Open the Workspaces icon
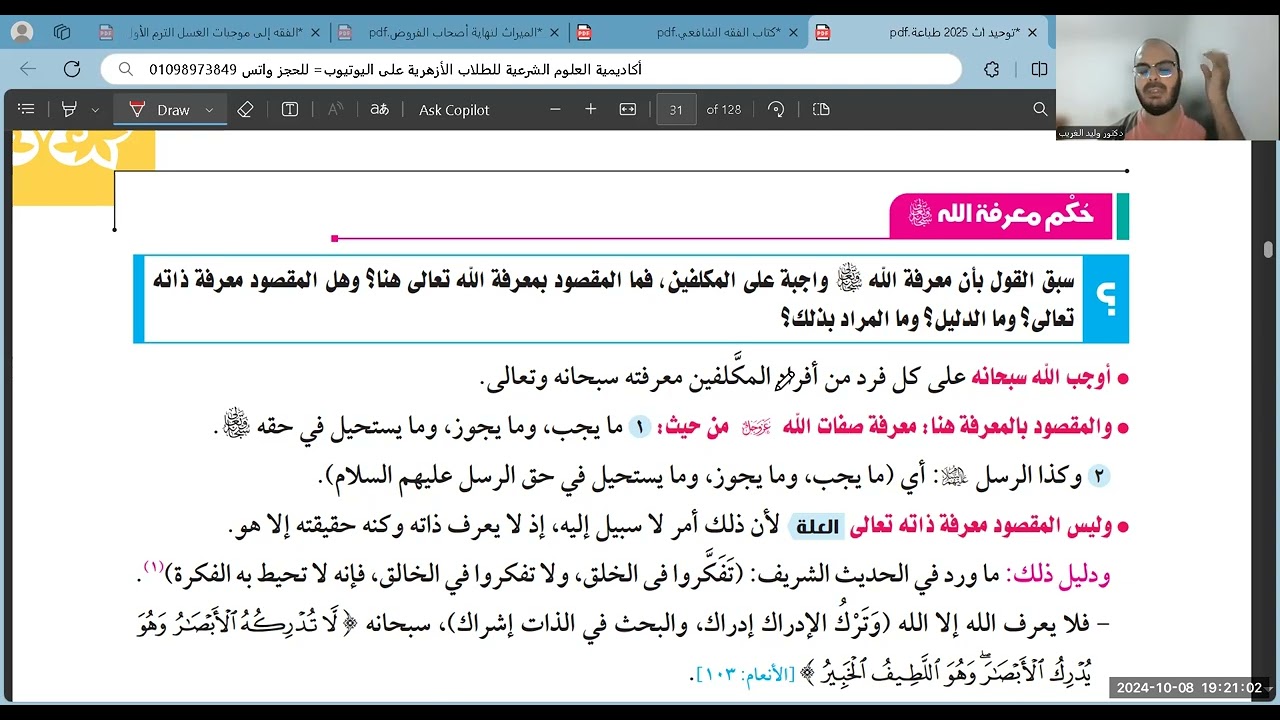Viewport: 1280px width, 720px height. [62, 32]
